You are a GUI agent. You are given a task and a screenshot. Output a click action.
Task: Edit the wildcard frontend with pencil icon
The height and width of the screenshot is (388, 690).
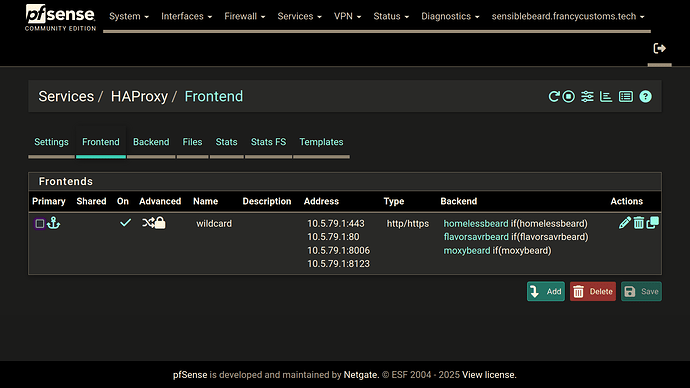(x=624, y=223)
